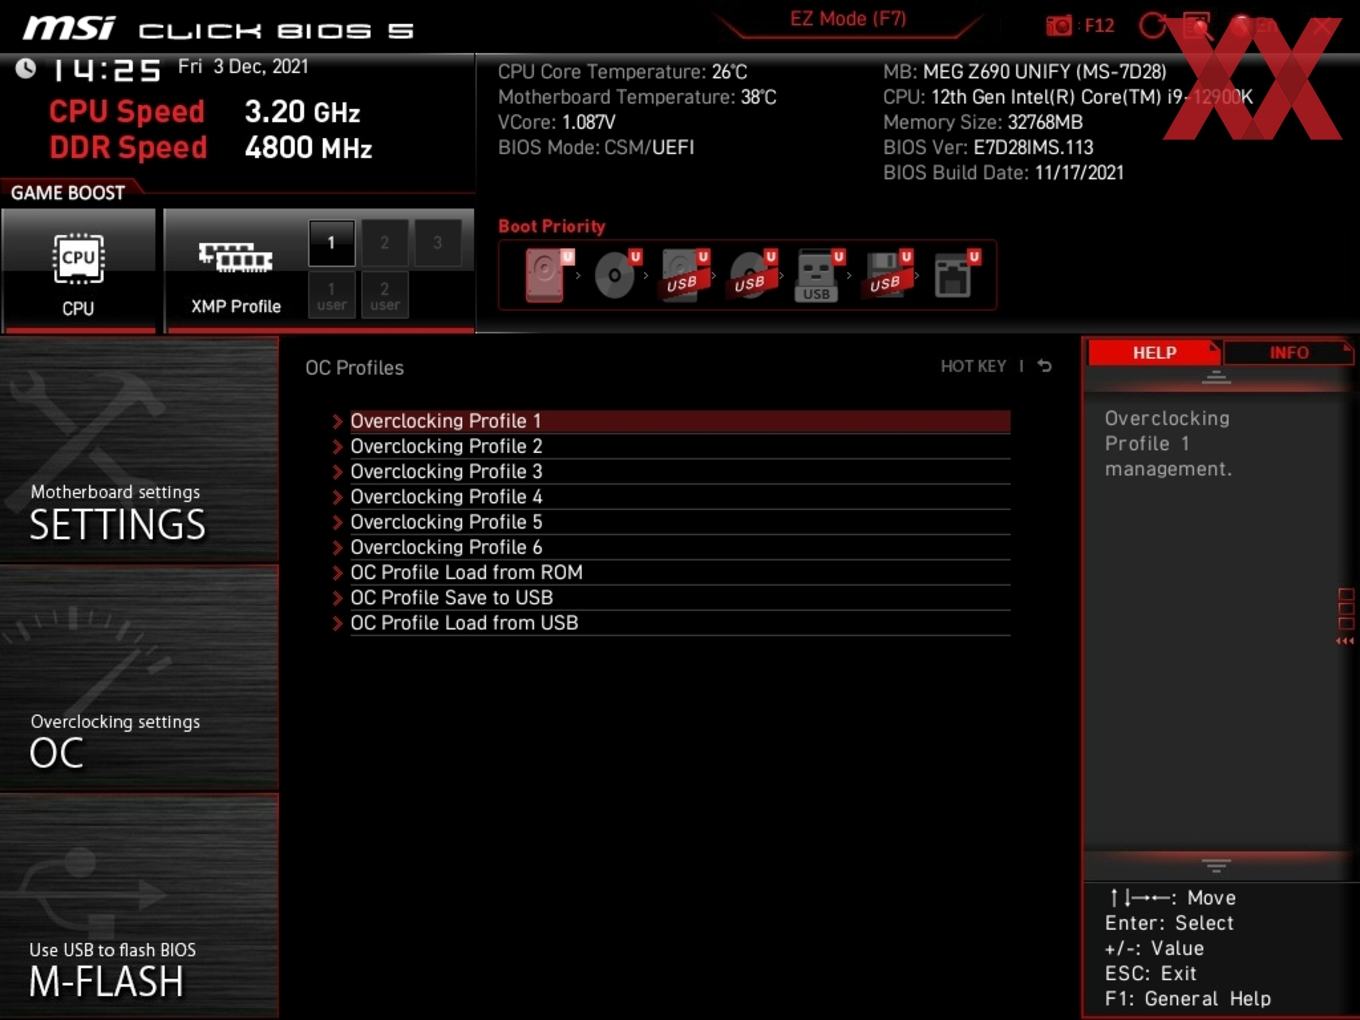Viewport: 1360px width, 1020px height.
Task: Select XMP user profile 2
Action: coord(384,295)
